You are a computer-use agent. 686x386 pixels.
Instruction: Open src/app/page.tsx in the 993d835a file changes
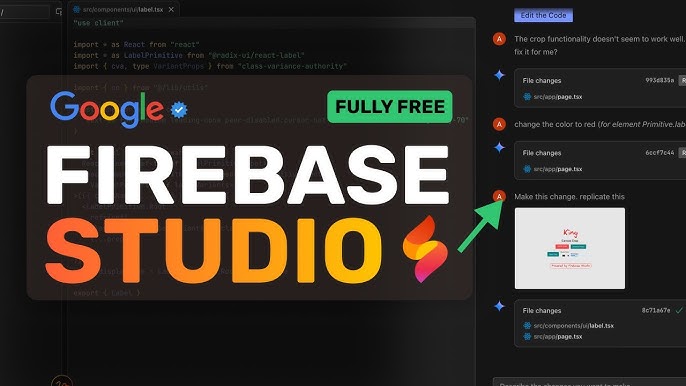[x=553, y=97]
